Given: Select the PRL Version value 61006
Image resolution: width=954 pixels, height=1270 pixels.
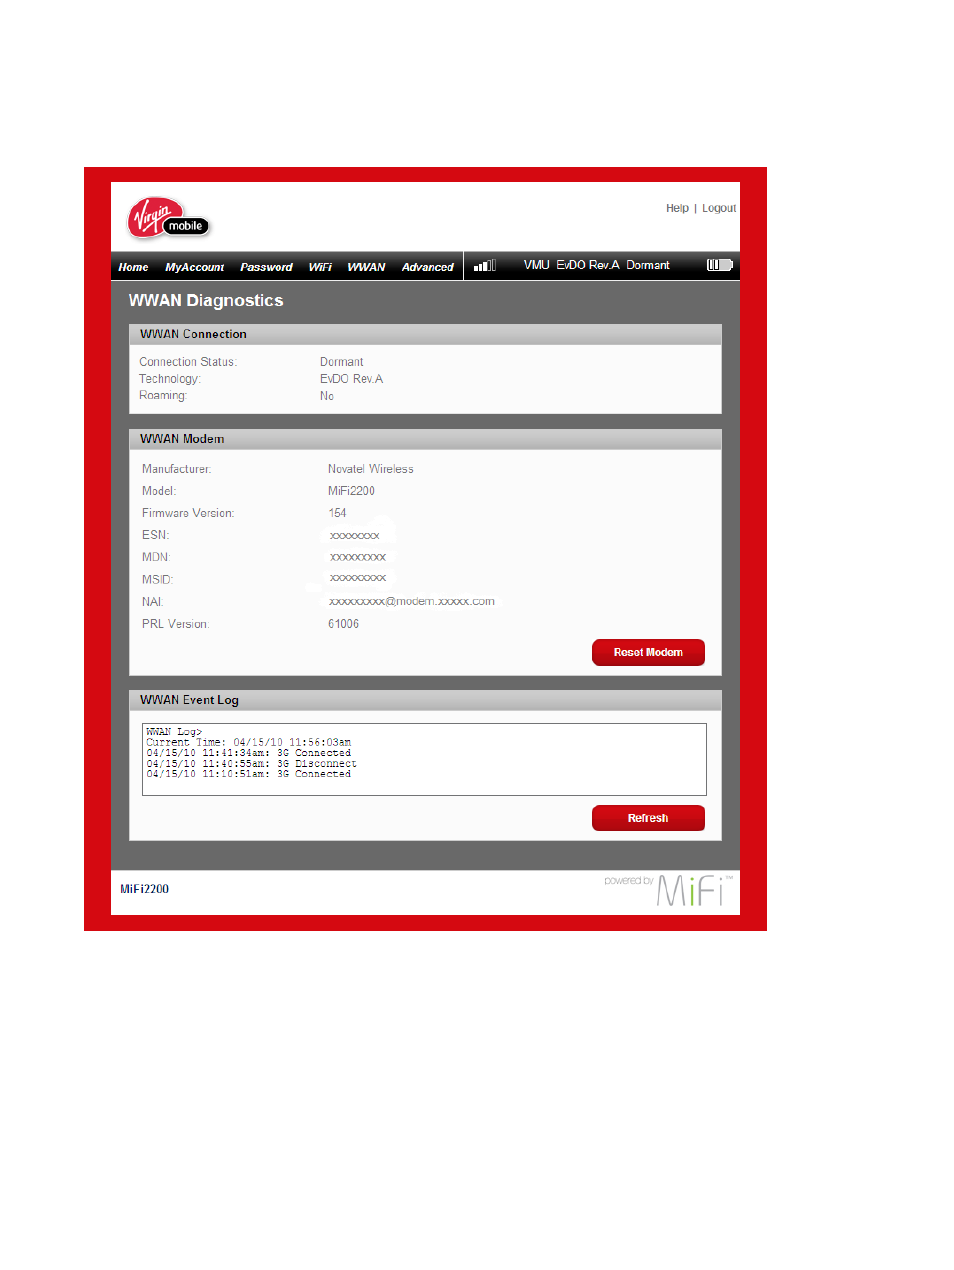Looking at the screenshot, I should (x=343, y=624).
